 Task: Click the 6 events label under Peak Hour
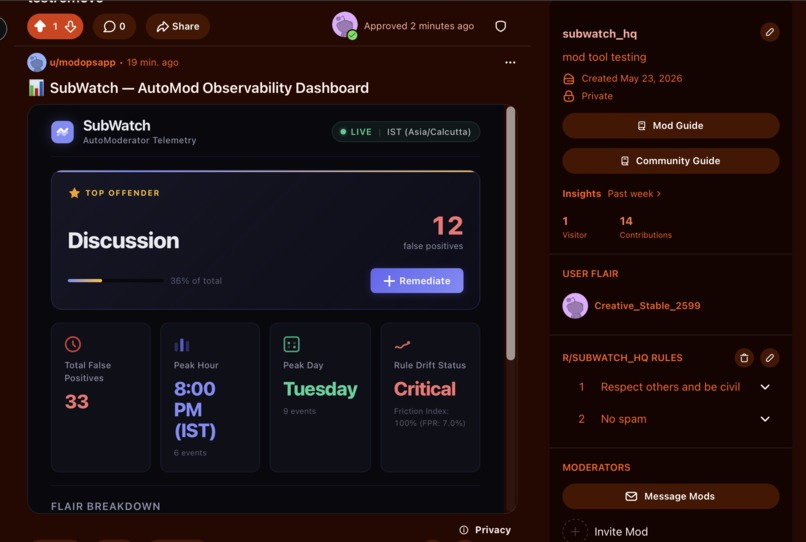[x=190, y=453]
